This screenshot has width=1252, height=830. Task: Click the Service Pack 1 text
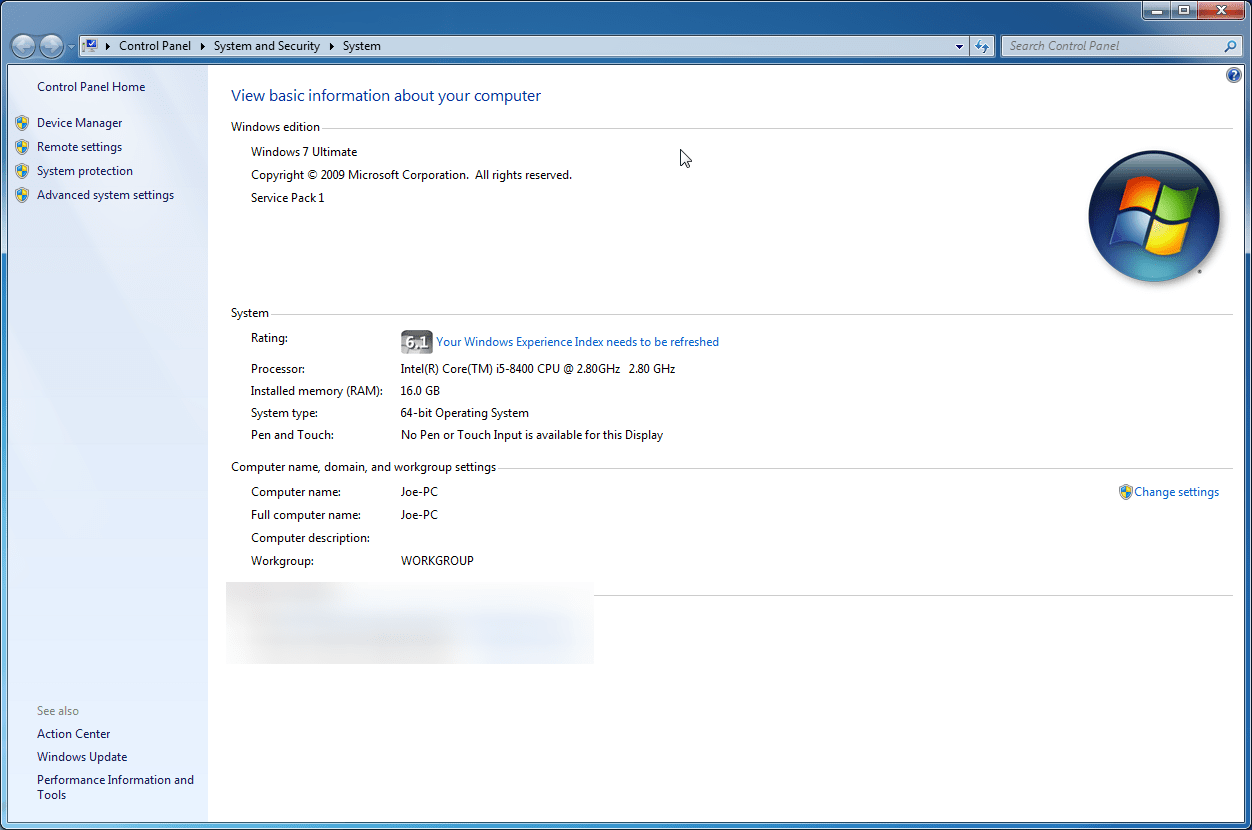[288, 198]
